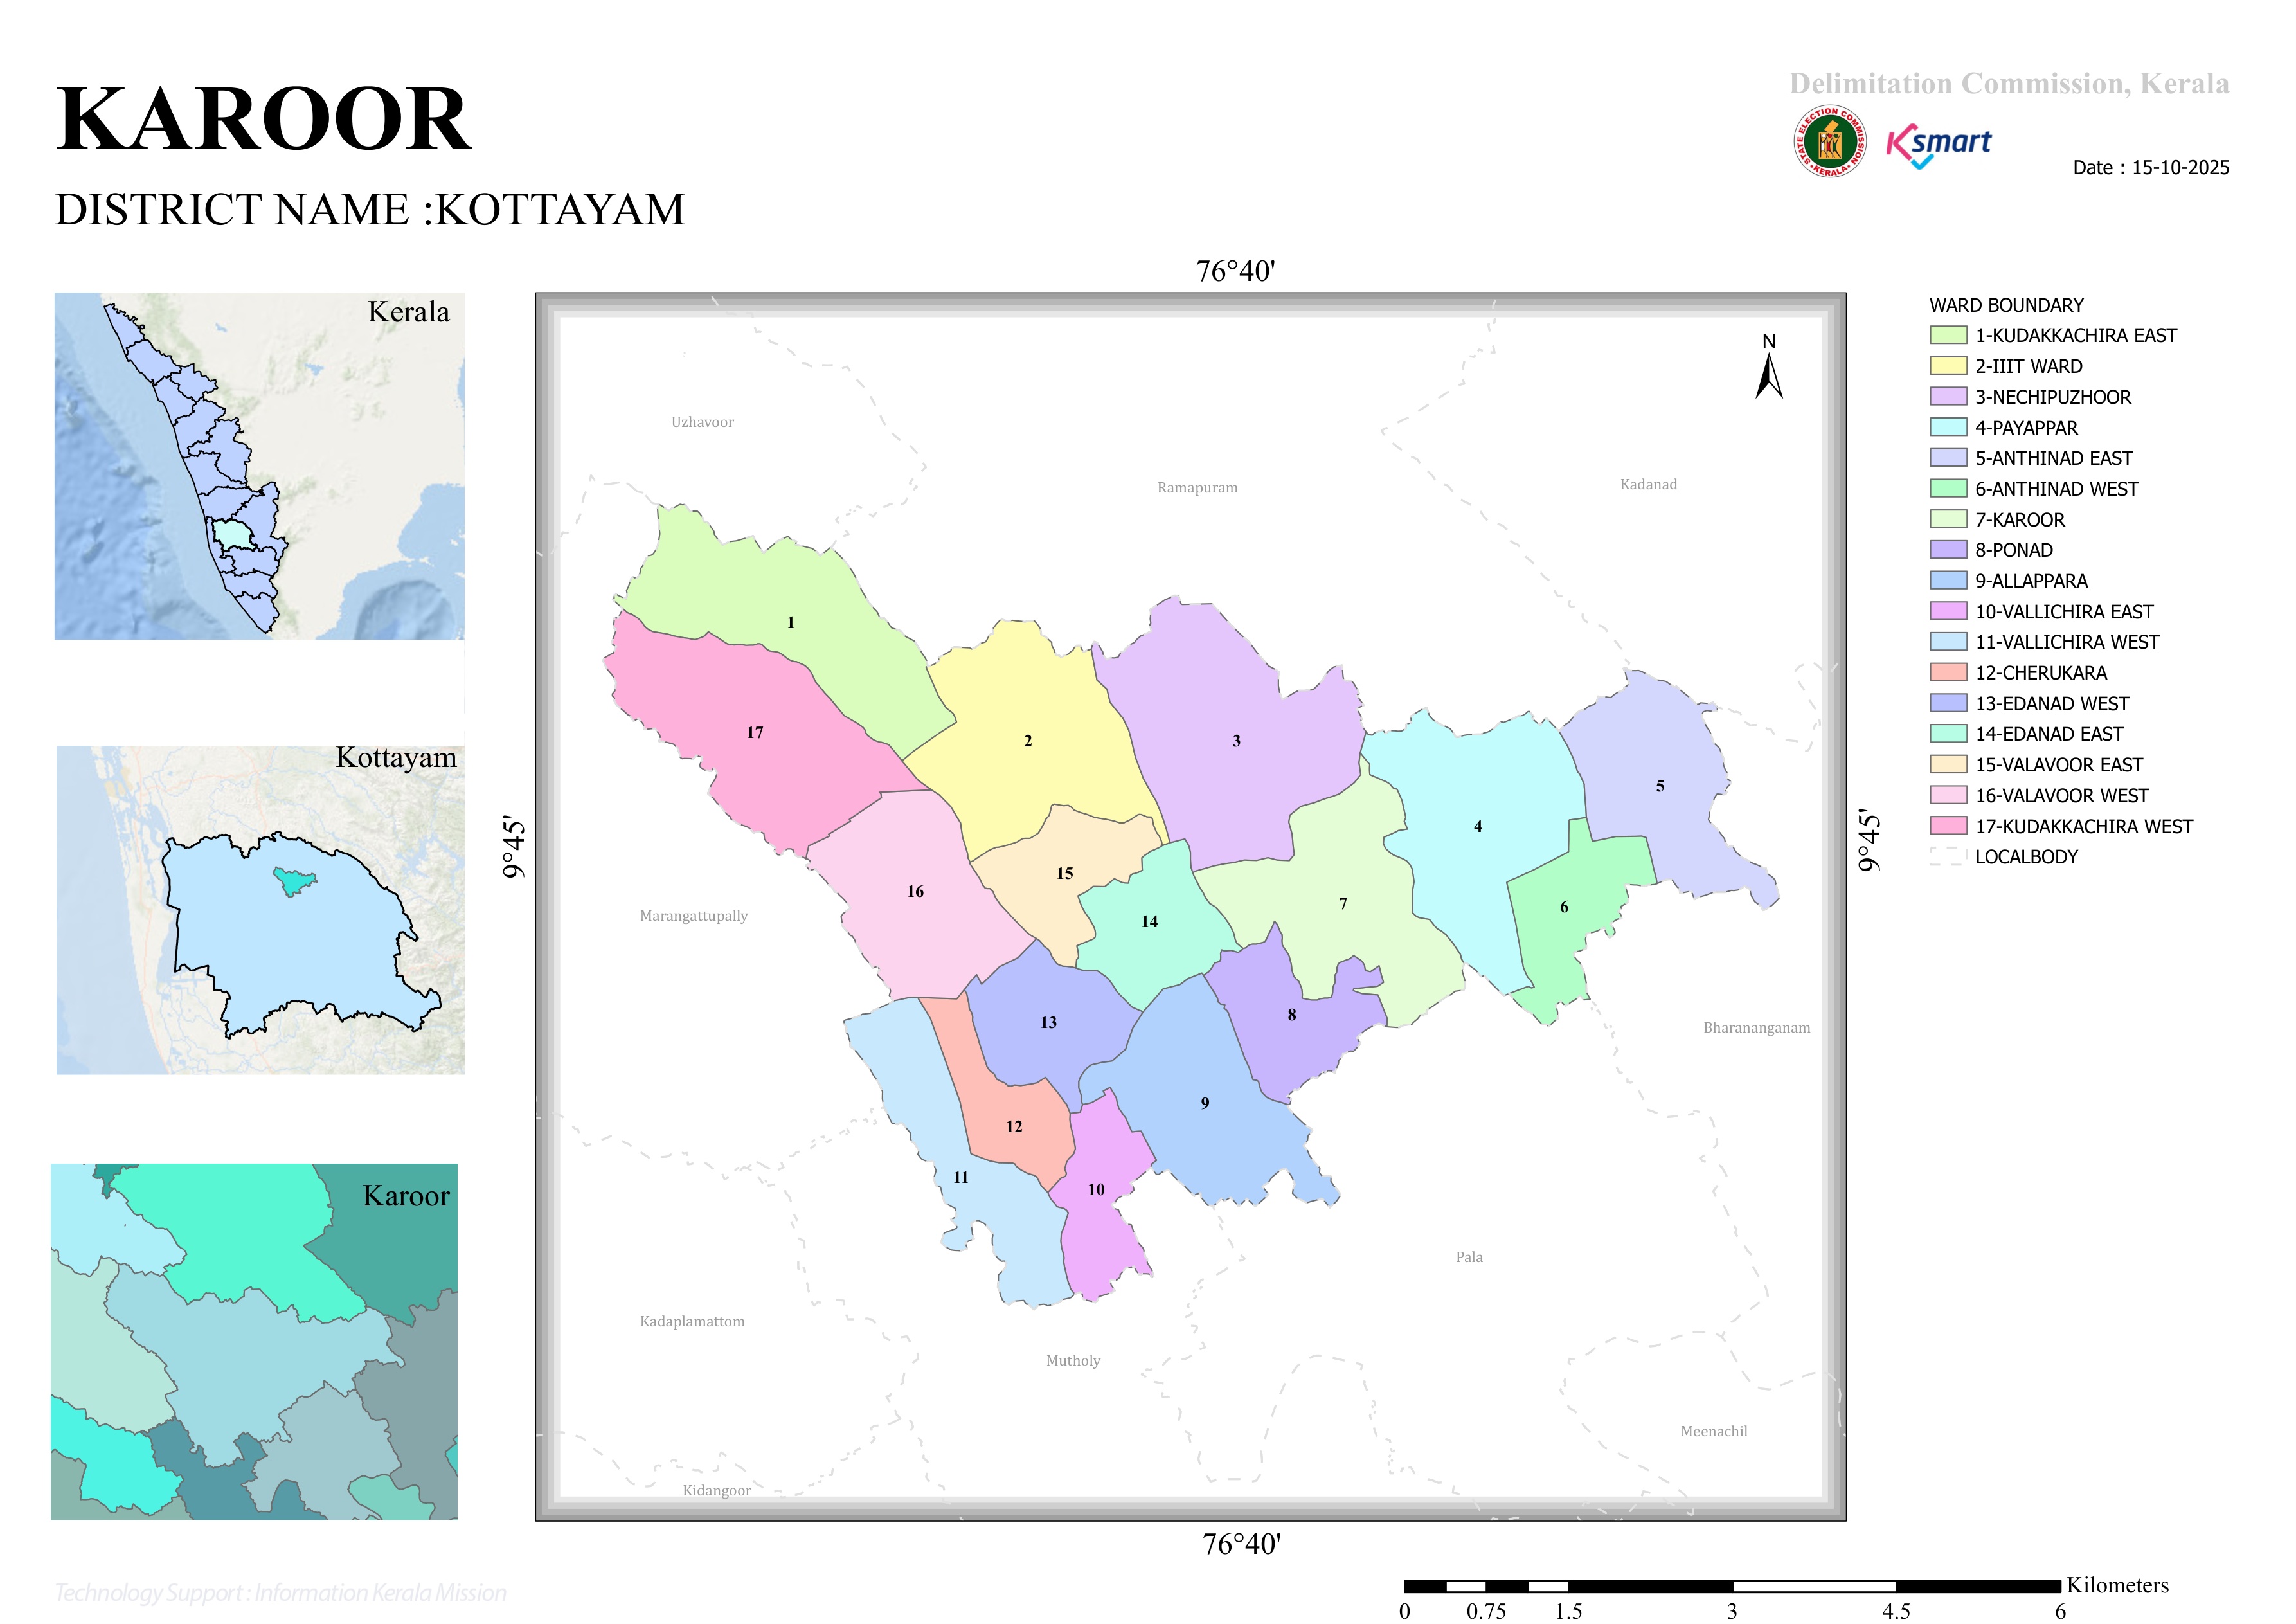This screenshot has height=1624, width=2296.
Task: Select the Kerala state inset map
Action: (x=259, y=466)
